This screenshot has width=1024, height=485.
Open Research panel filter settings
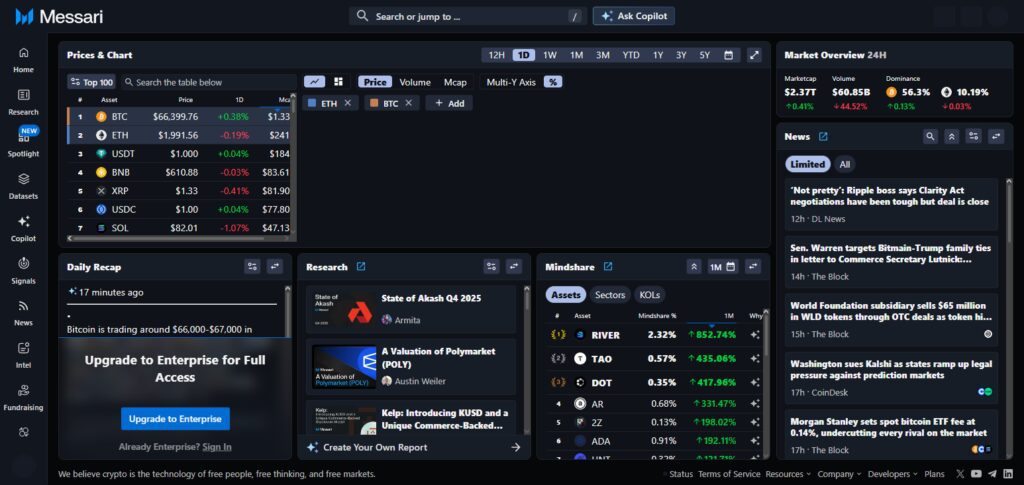click(x=492, y=266)
